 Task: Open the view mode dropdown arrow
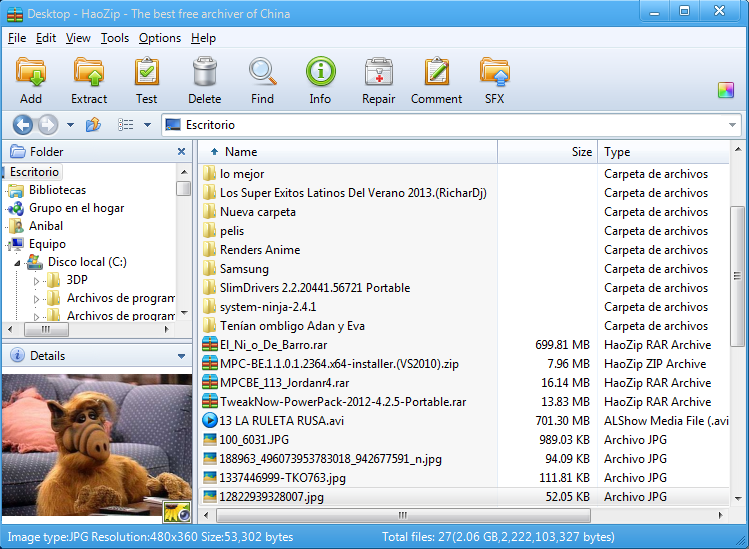147,125
